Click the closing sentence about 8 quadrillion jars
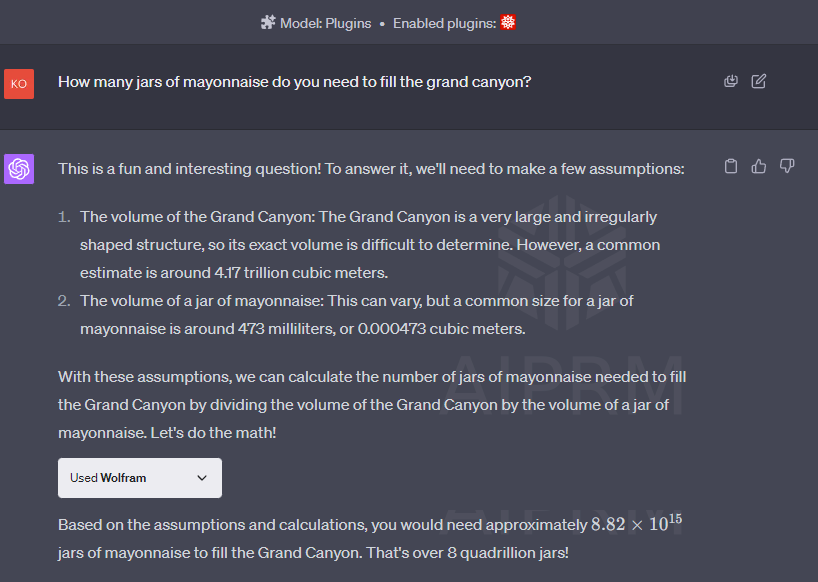 (313, 552)
